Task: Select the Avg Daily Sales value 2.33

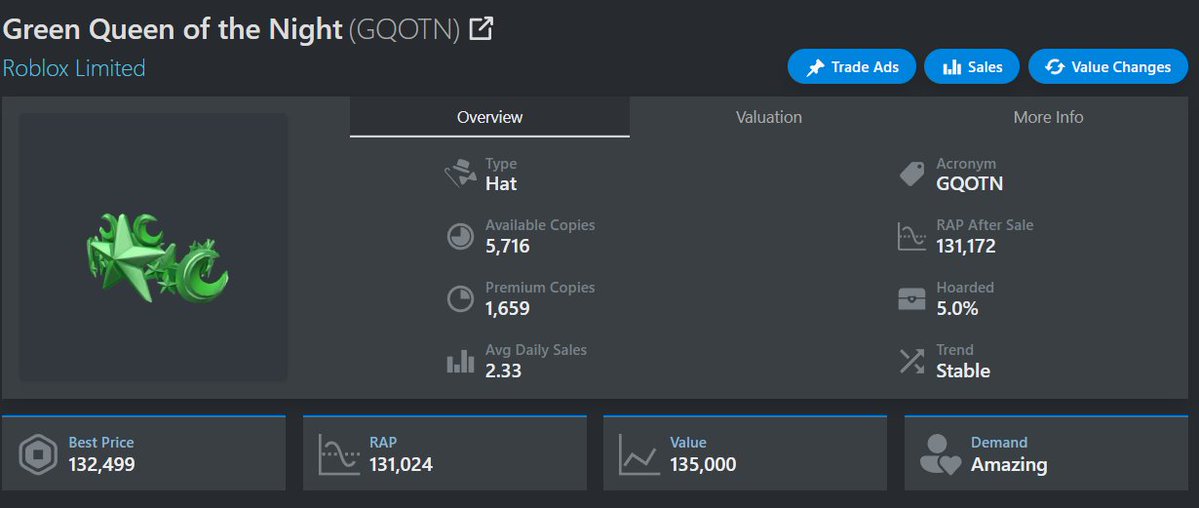Action: (x=503, y=371)
